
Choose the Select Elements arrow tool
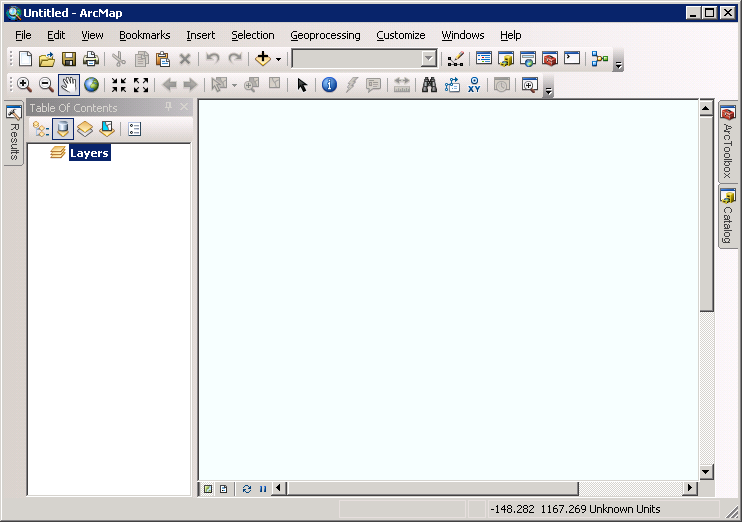coord(302,85)
